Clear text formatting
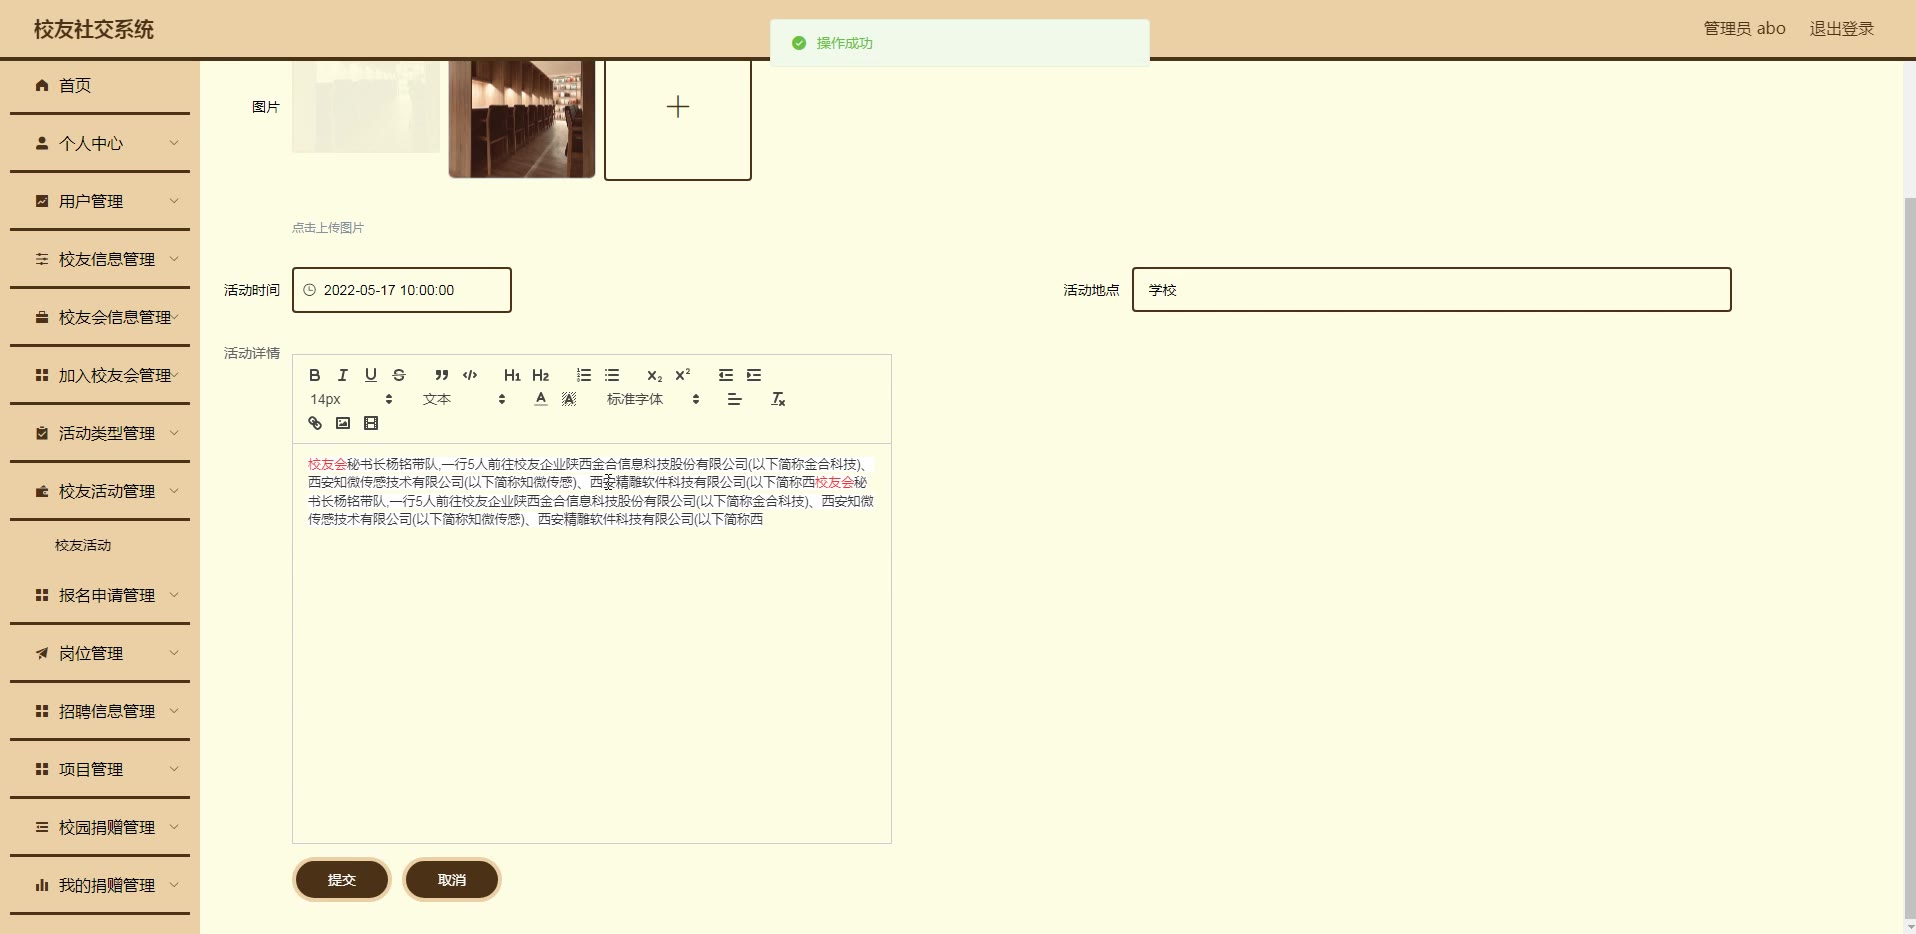Viewport: 1916px width, 934px height. pyautogui.click(x=778, y=399)
